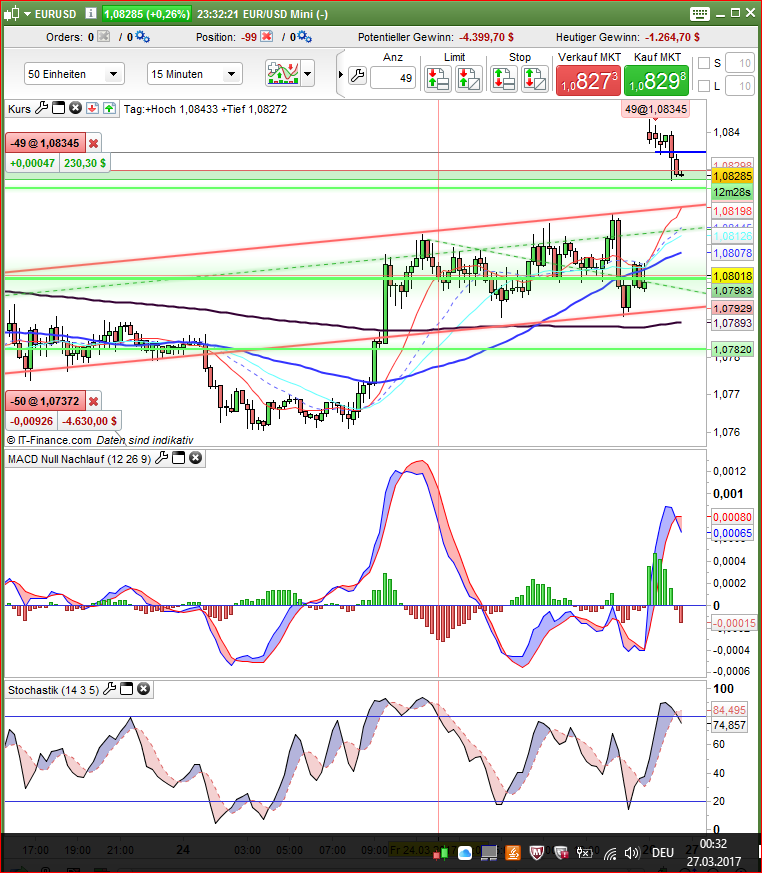Open the Java tray icon

513,852
